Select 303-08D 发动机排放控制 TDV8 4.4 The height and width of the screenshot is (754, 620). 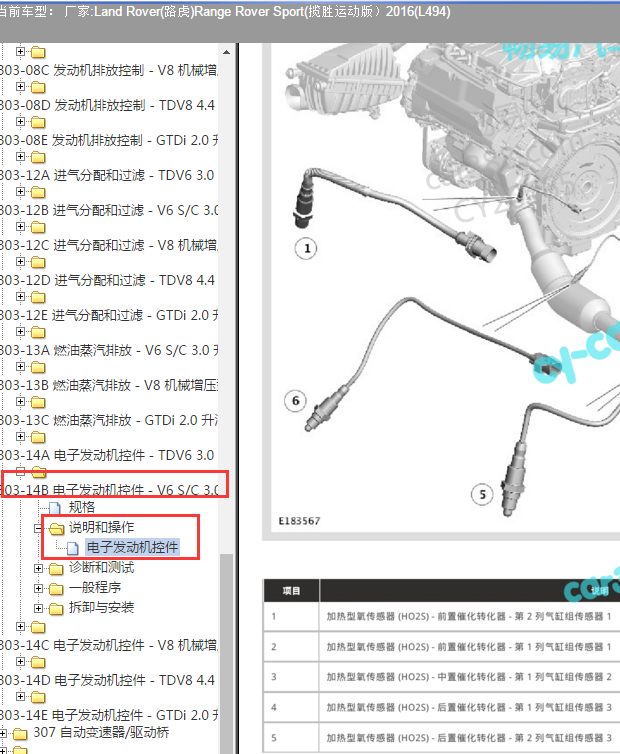(x=107, y=105)
